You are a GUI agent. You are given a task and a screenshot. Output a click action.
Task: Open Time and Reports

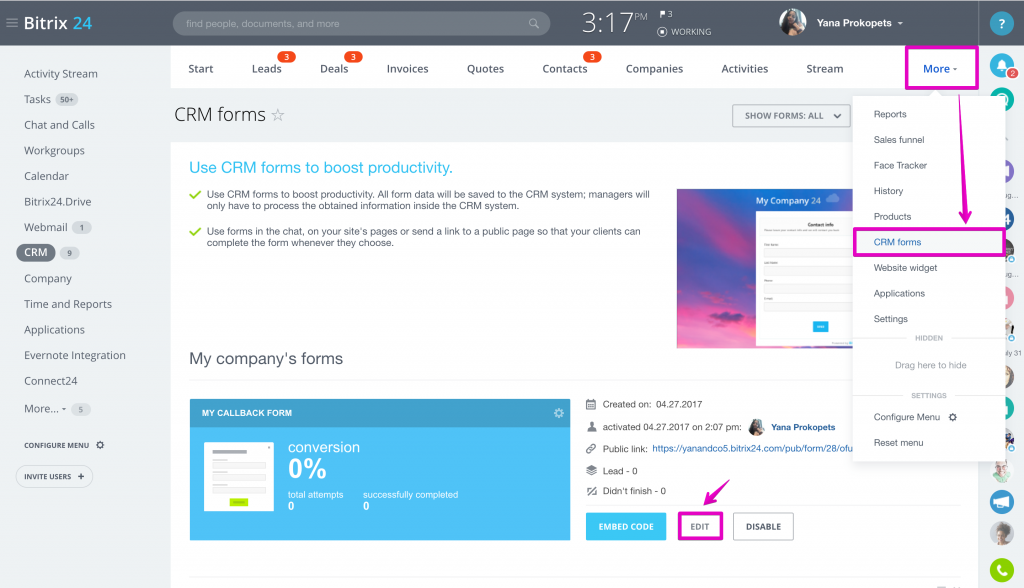click(x=68, y=304)
